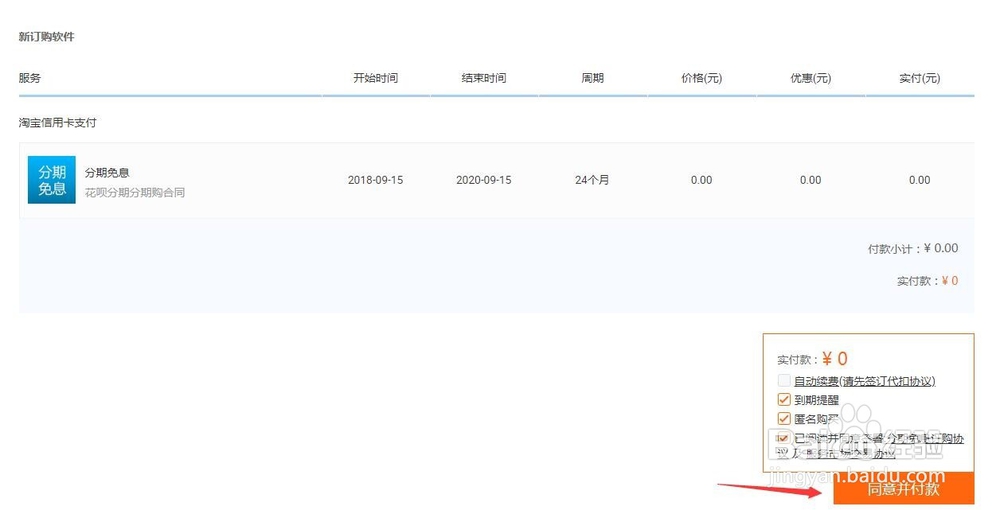
Task: Click the 实付(元) column header
Action: point(920,78)
